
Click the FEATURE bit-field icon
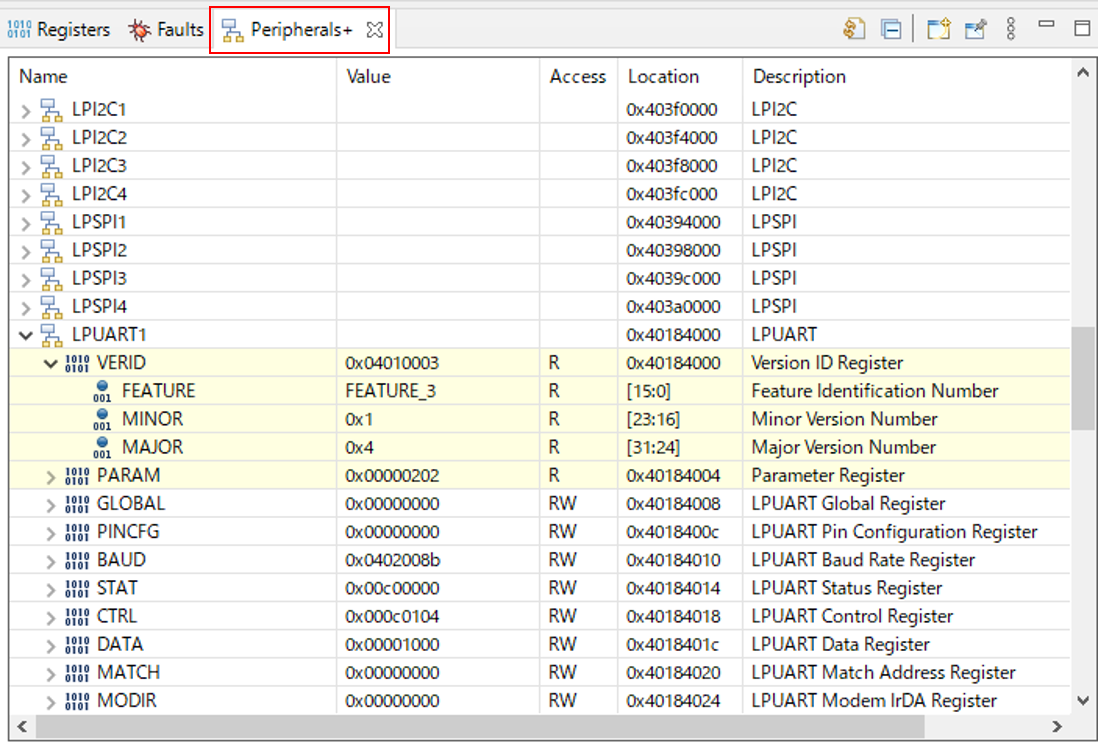coord(102,391)
